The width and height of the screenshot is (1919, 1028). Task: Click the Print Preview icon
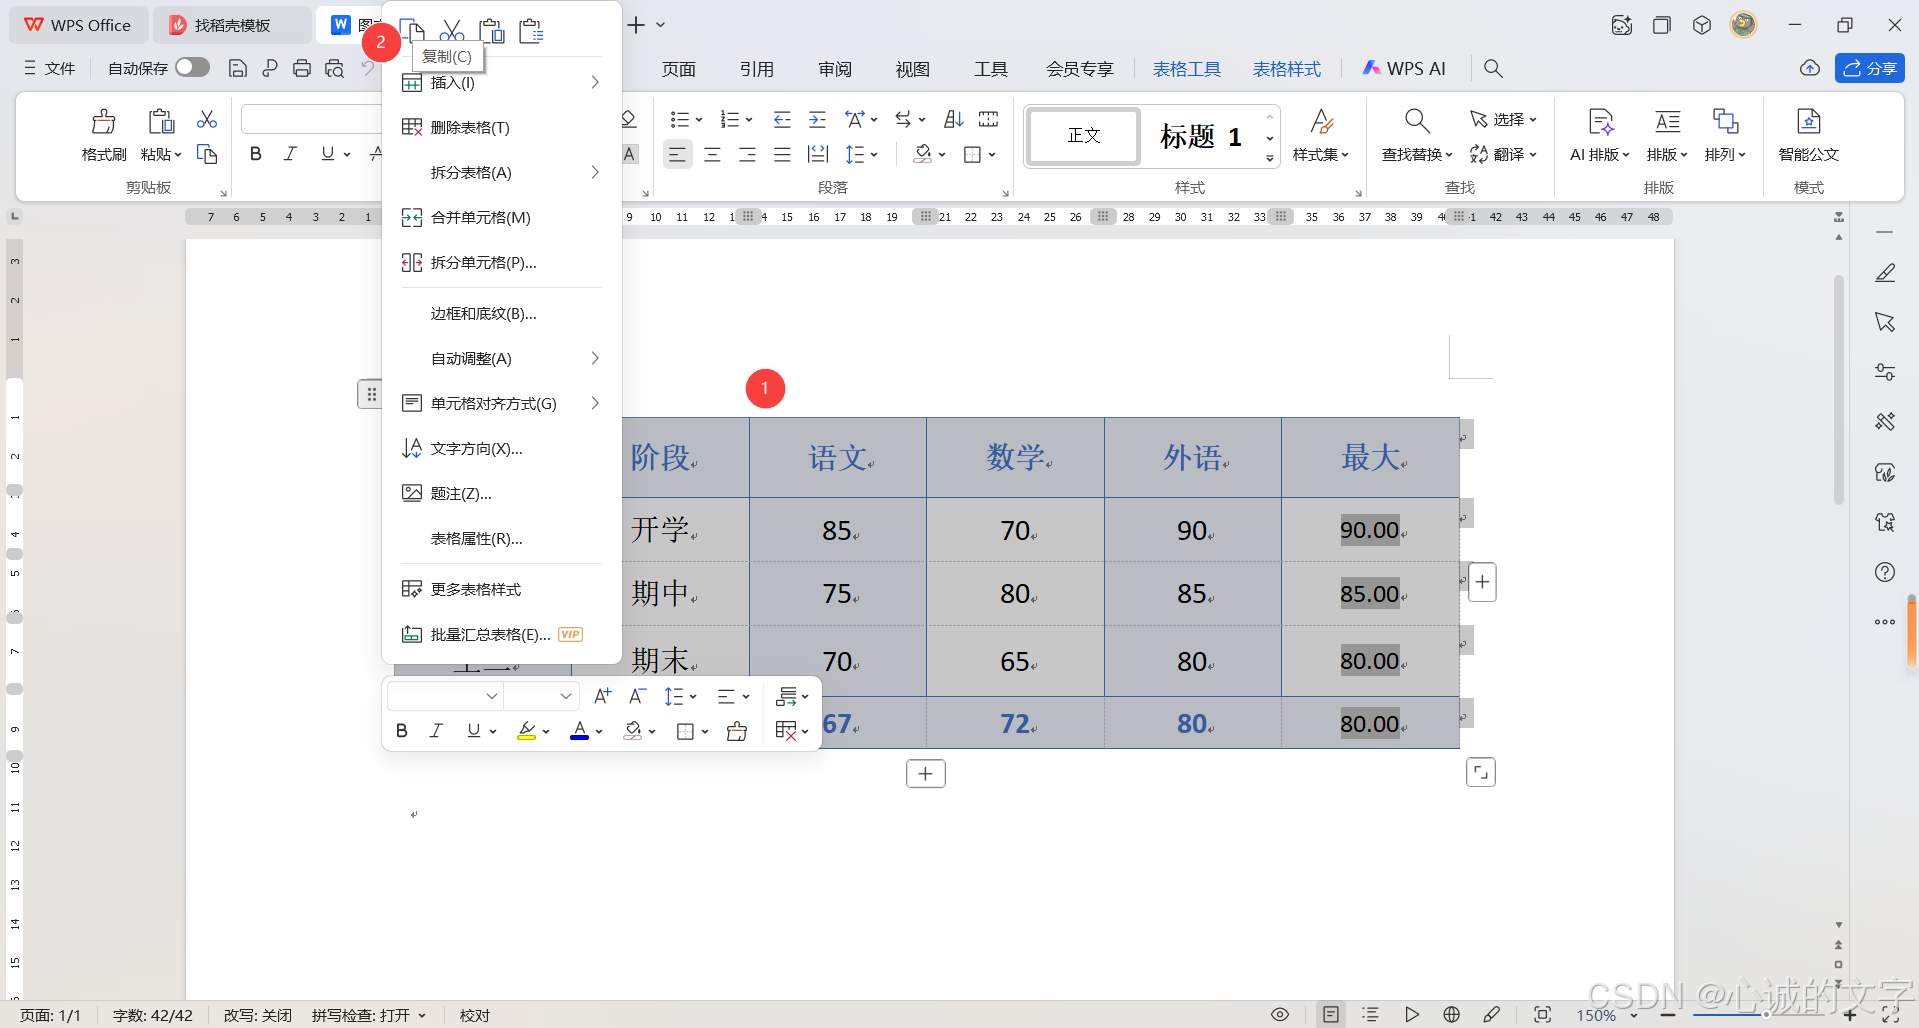334,68
